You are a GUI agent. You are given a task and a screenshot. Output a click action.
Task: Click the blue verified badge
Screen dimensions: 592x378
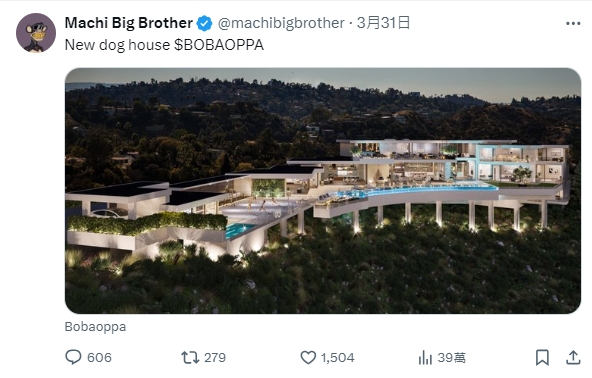coord(205,23)
